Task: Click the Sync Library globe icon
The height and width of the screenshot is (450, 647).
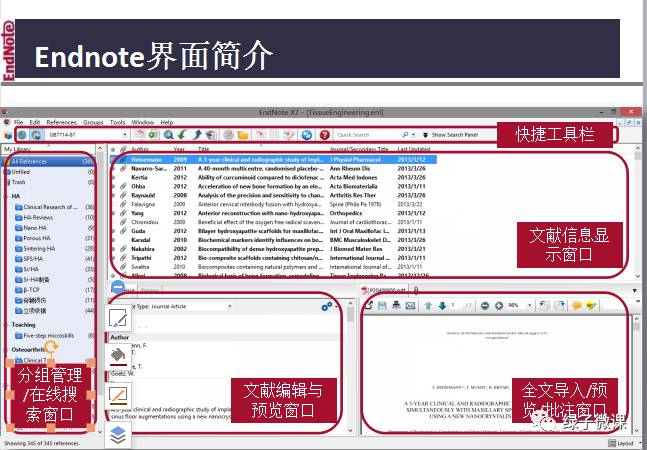Action: [306, 134]
